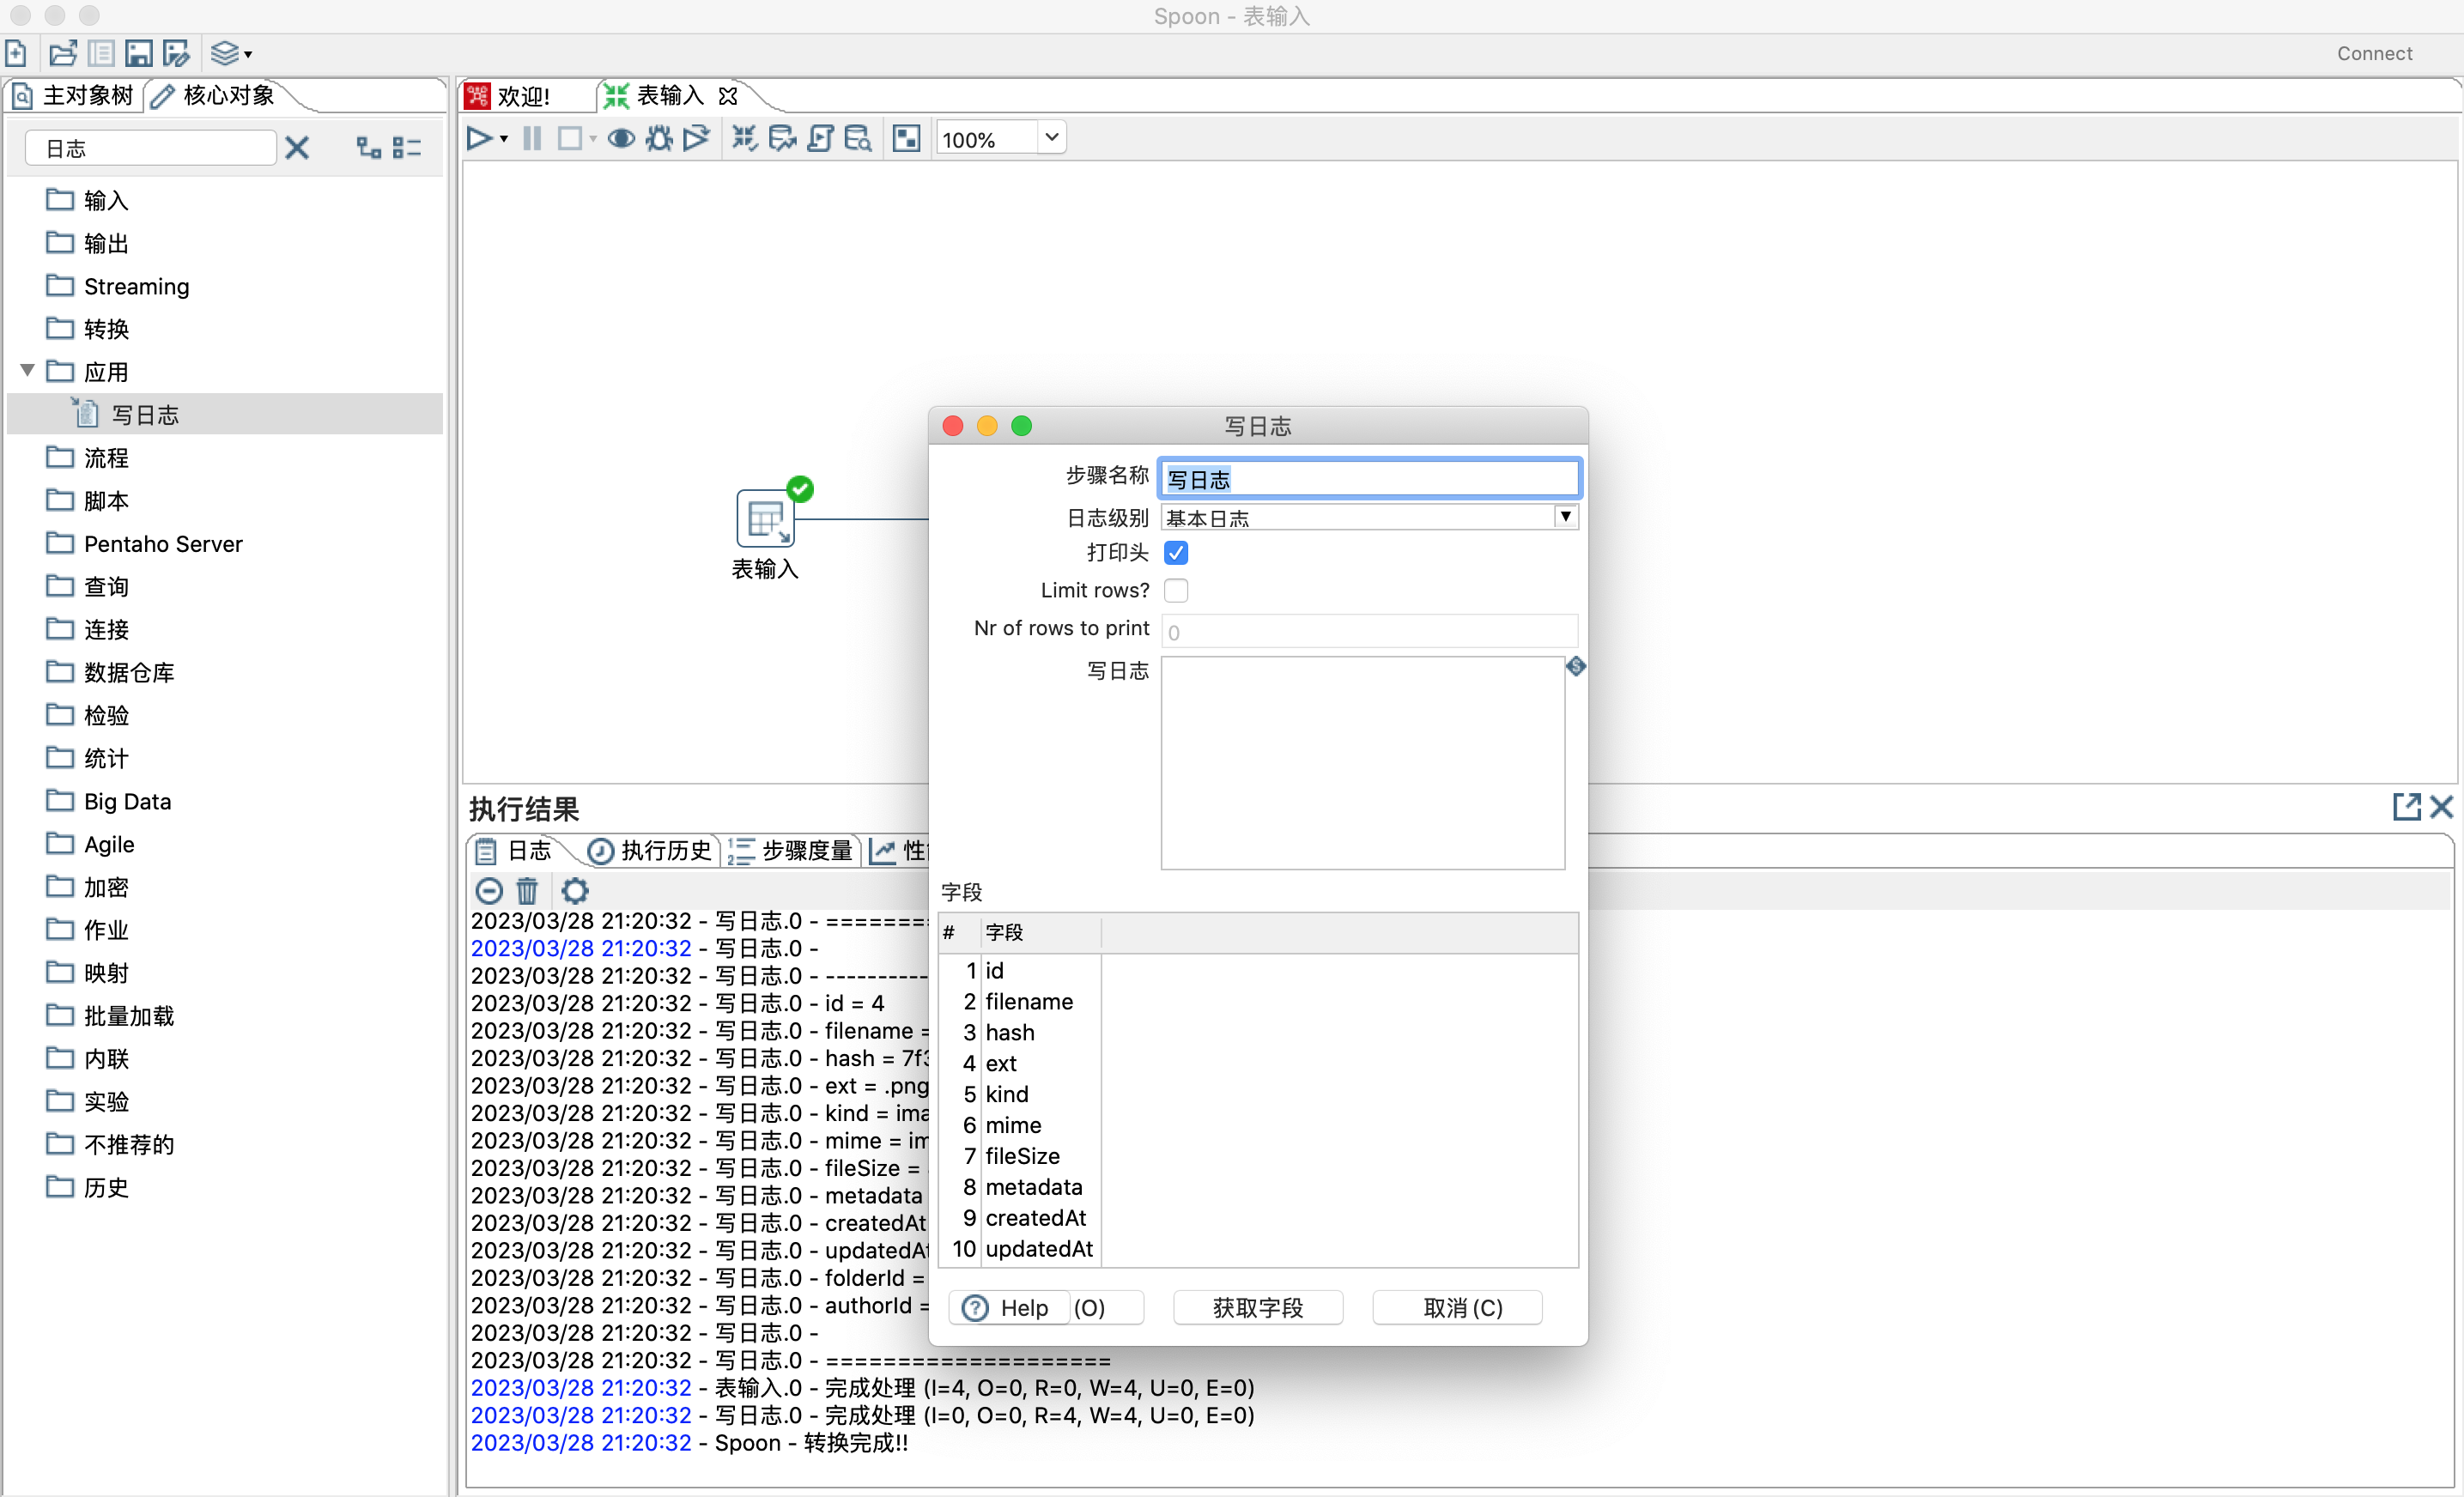Open the 100% zoom dropdown

coord(1051,138)
